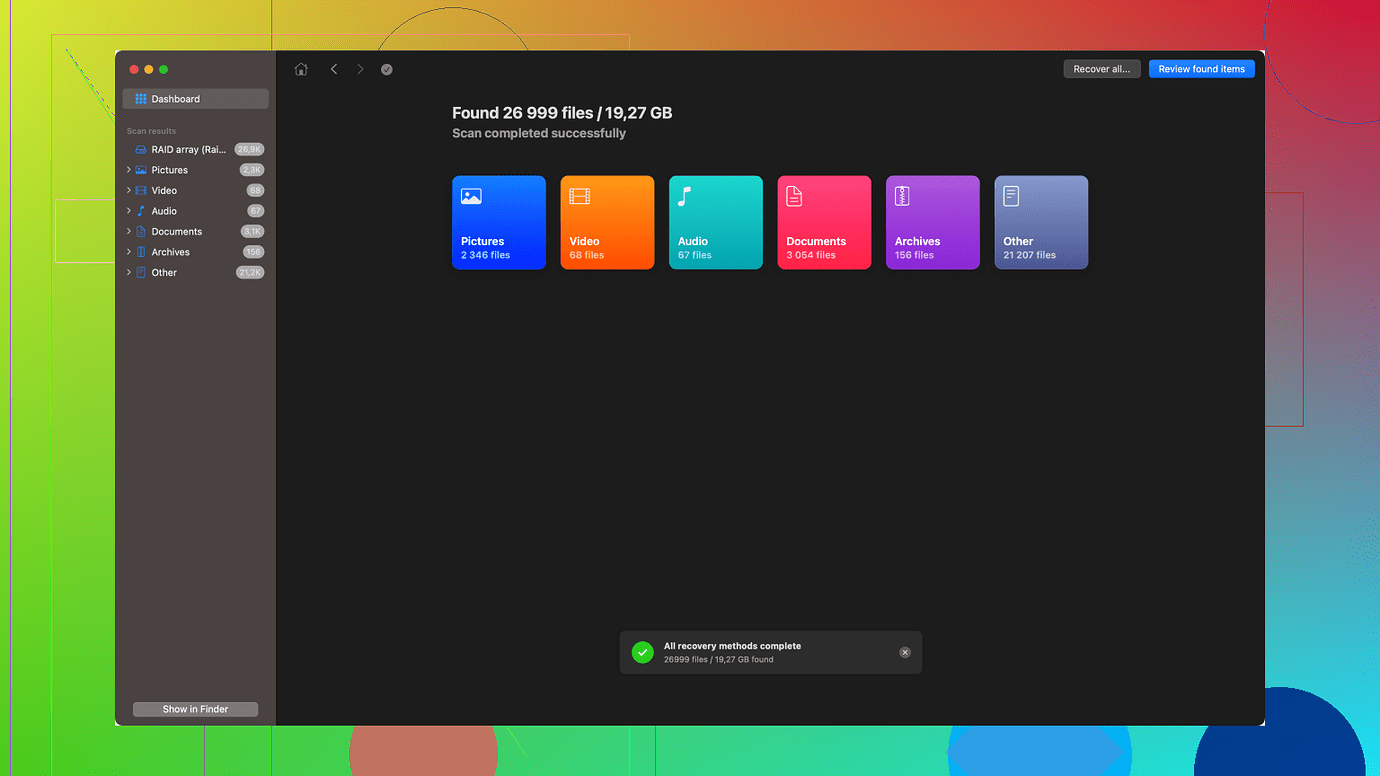The height and width of the screenshot is (776, 1380).
Task: Expand the Video sidebar entry
Action: tap(129, 190)
